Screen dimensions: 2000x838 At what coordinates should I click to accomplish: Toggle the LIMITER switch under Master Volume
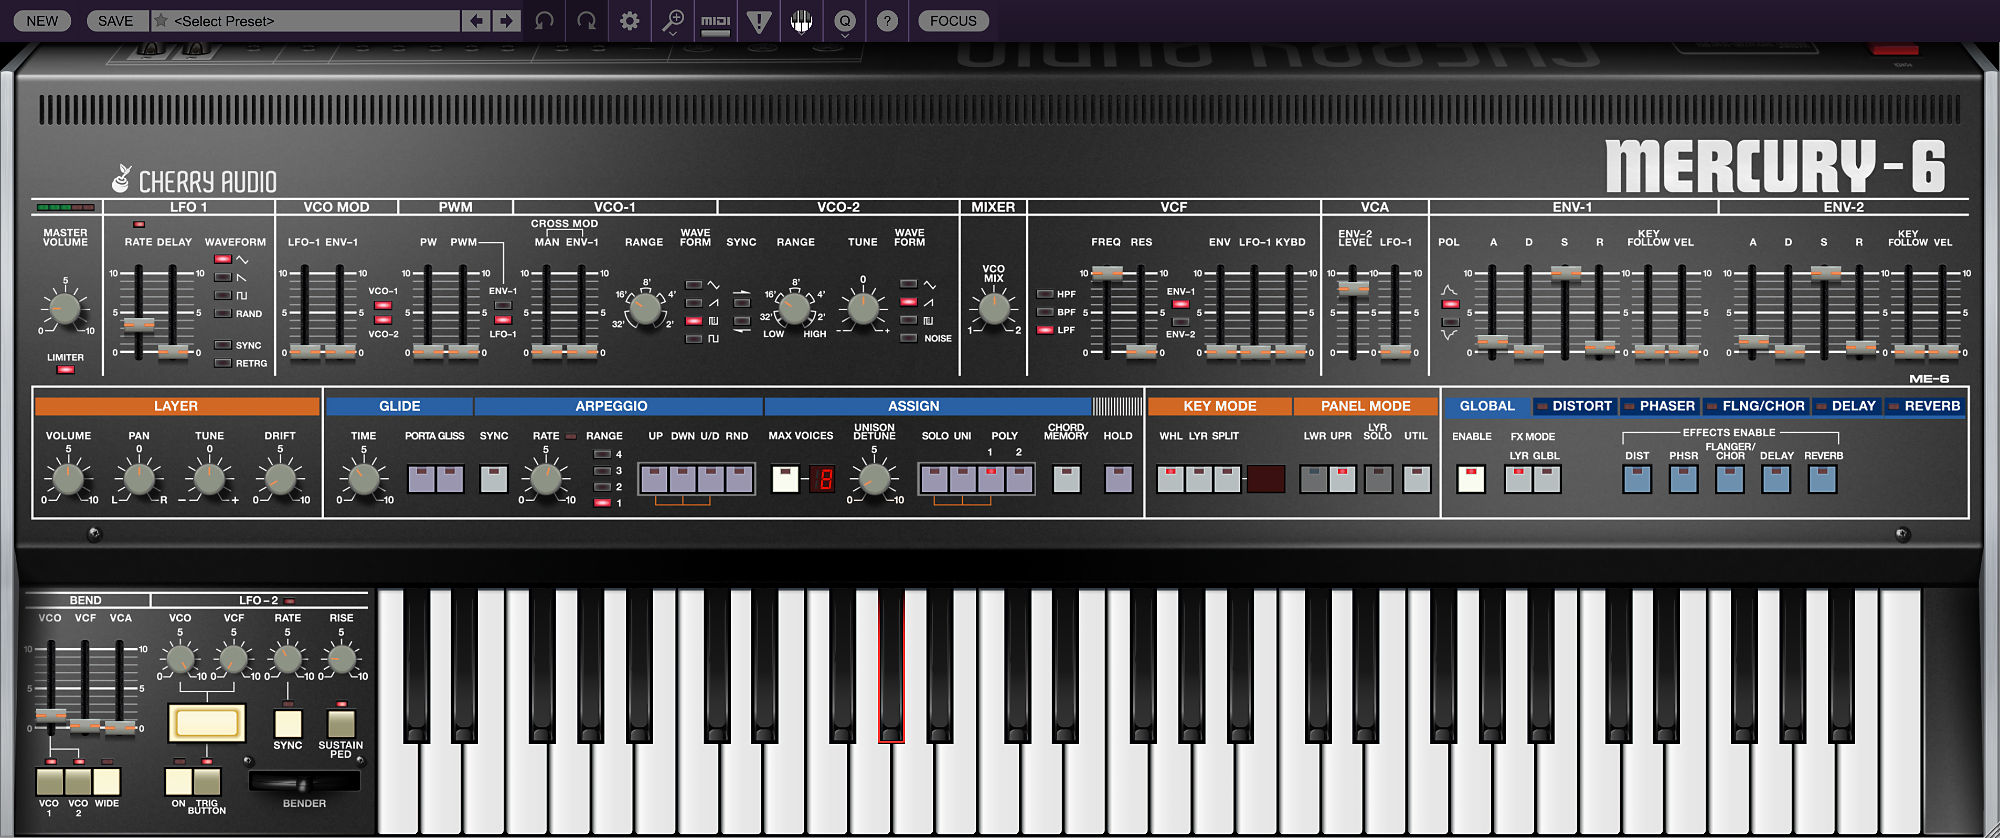point(65,370)
